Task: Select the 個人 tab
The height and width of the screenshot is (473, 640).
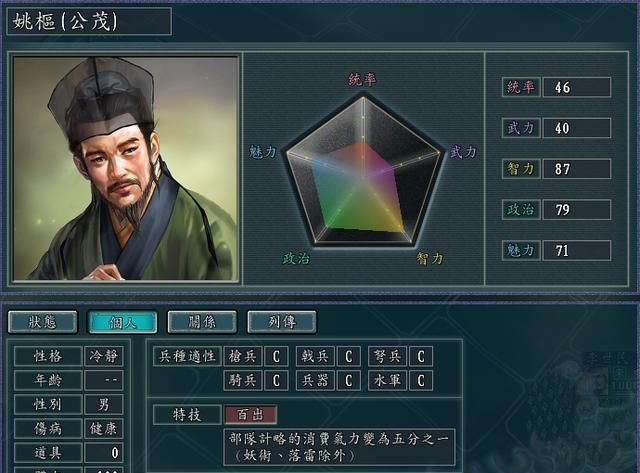Action: click(x=122, y=322)
